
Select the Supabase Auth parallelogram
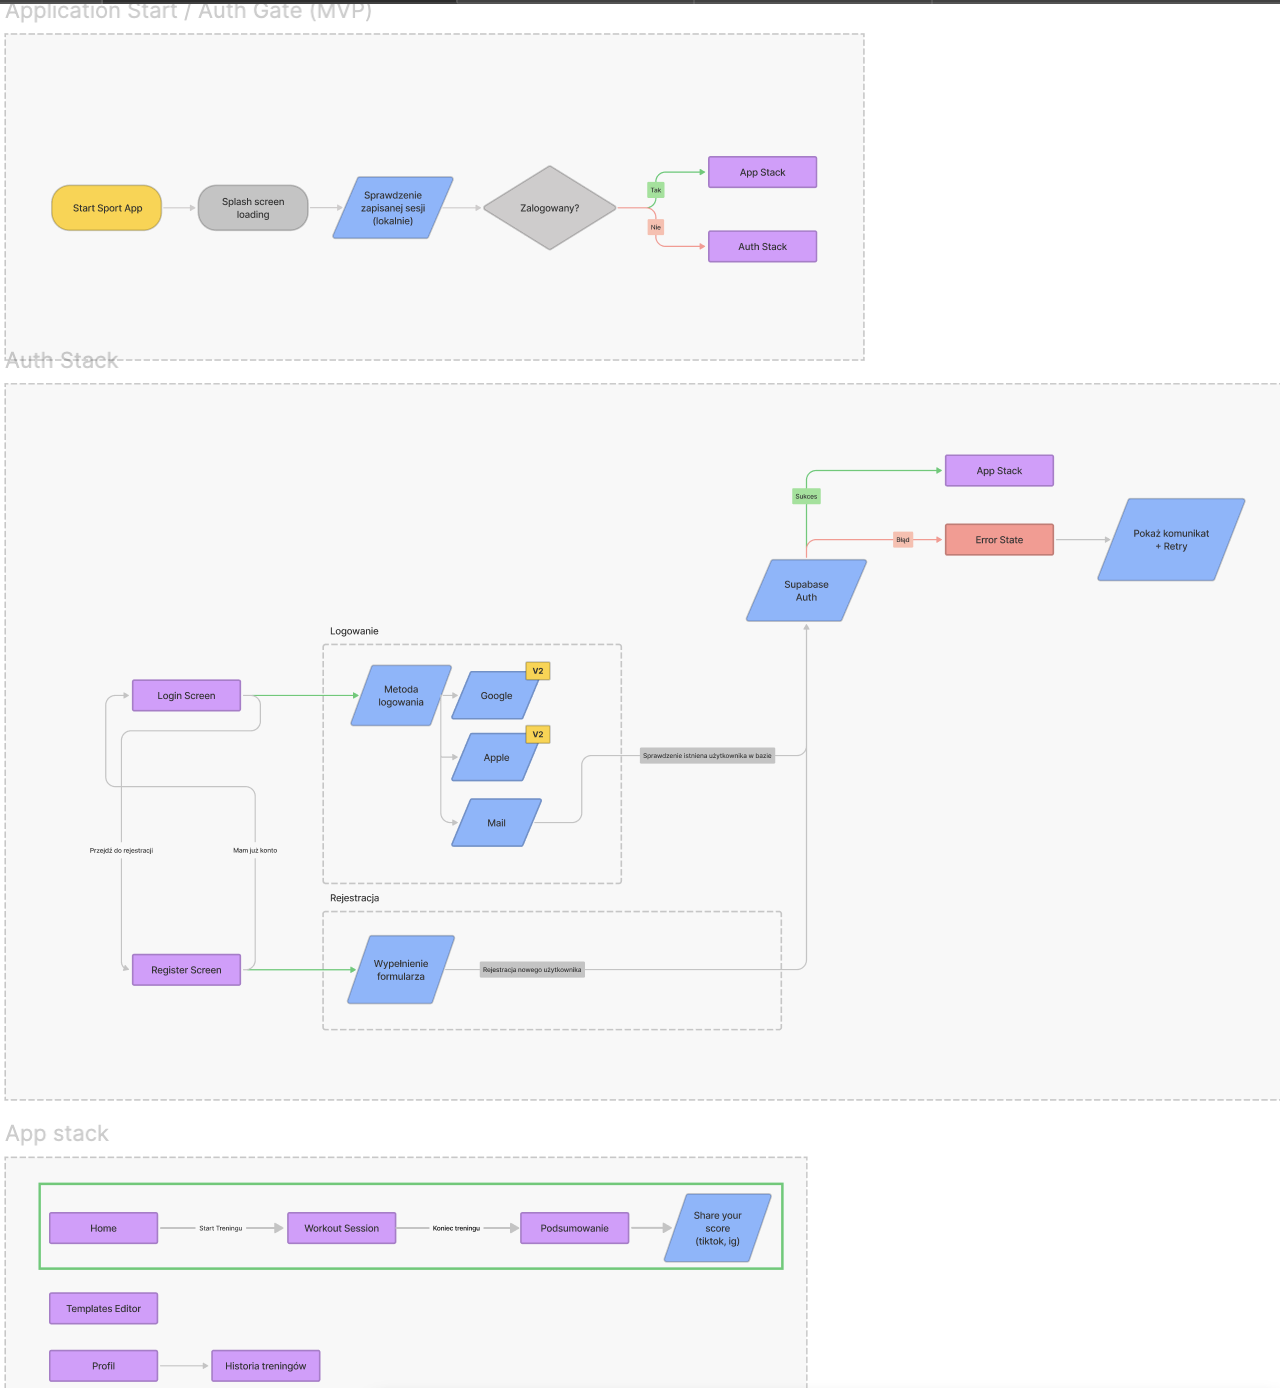pos(806,591)
